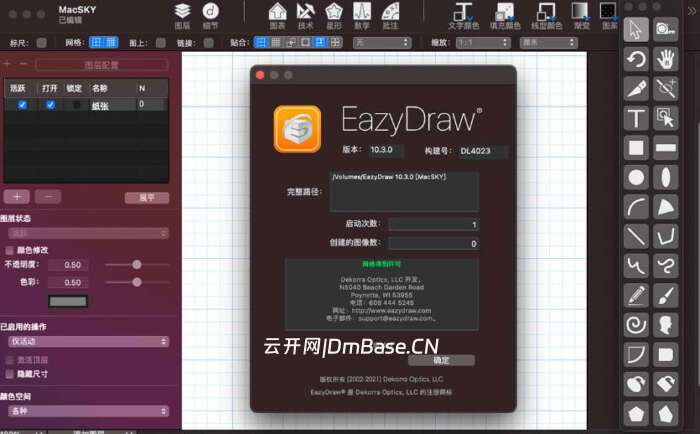Enable the 颜色修改 checkbox
This screenshot has height=434, width=700.
coord(9,250)
